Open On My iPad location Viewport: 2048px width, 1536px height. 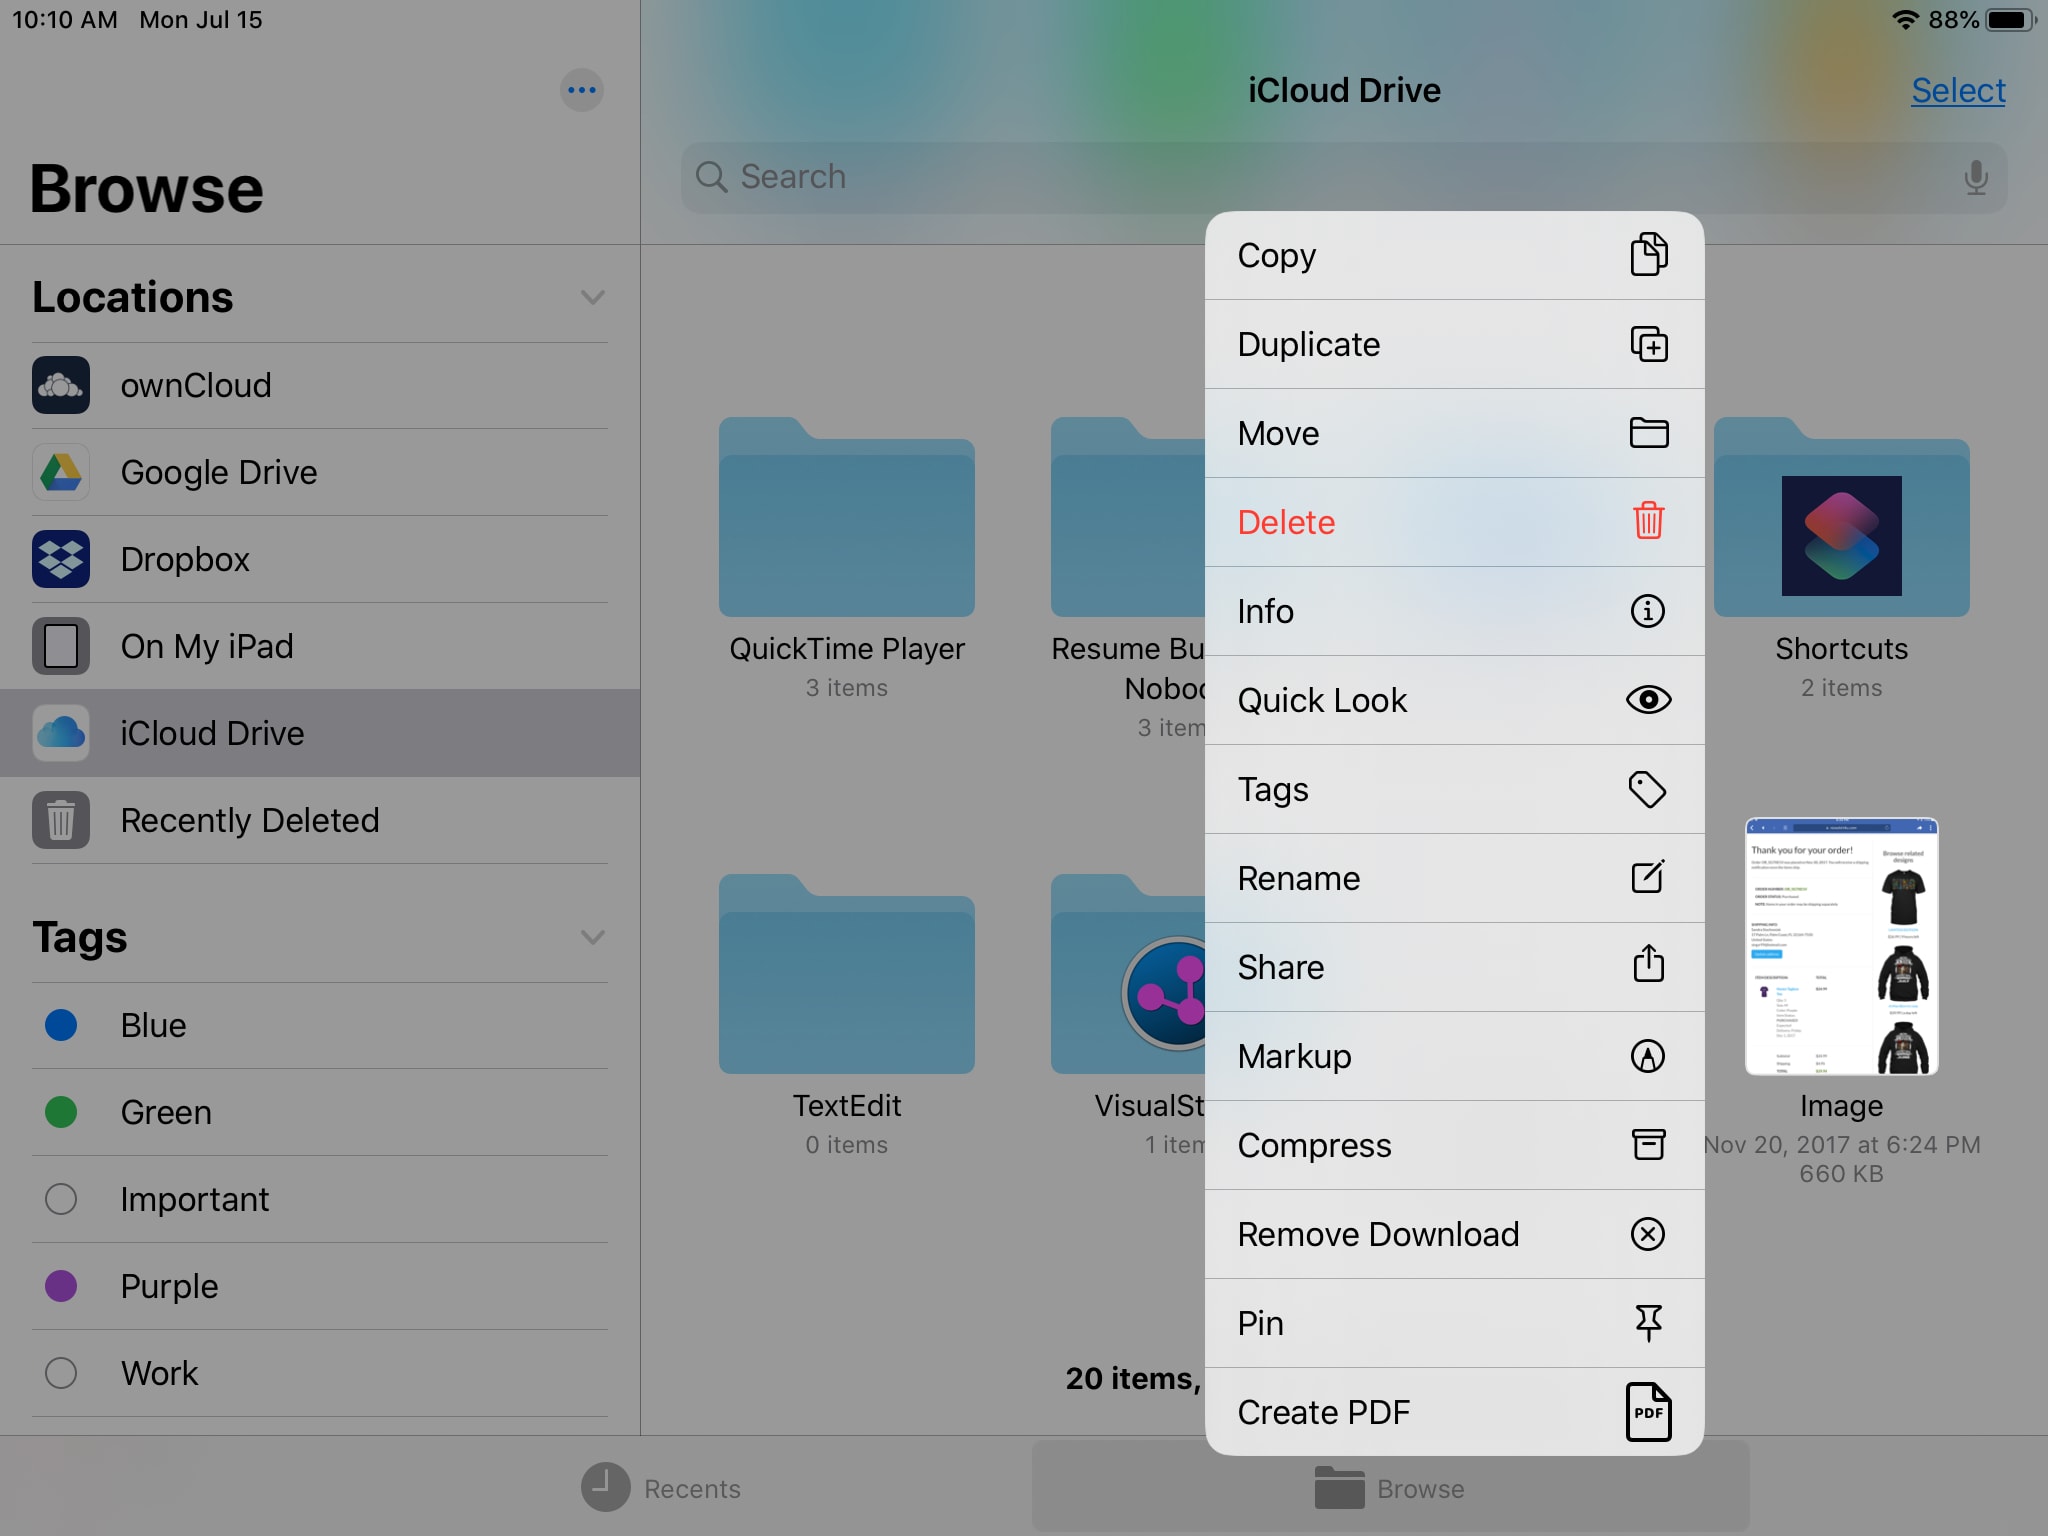[x=320, y=646]
